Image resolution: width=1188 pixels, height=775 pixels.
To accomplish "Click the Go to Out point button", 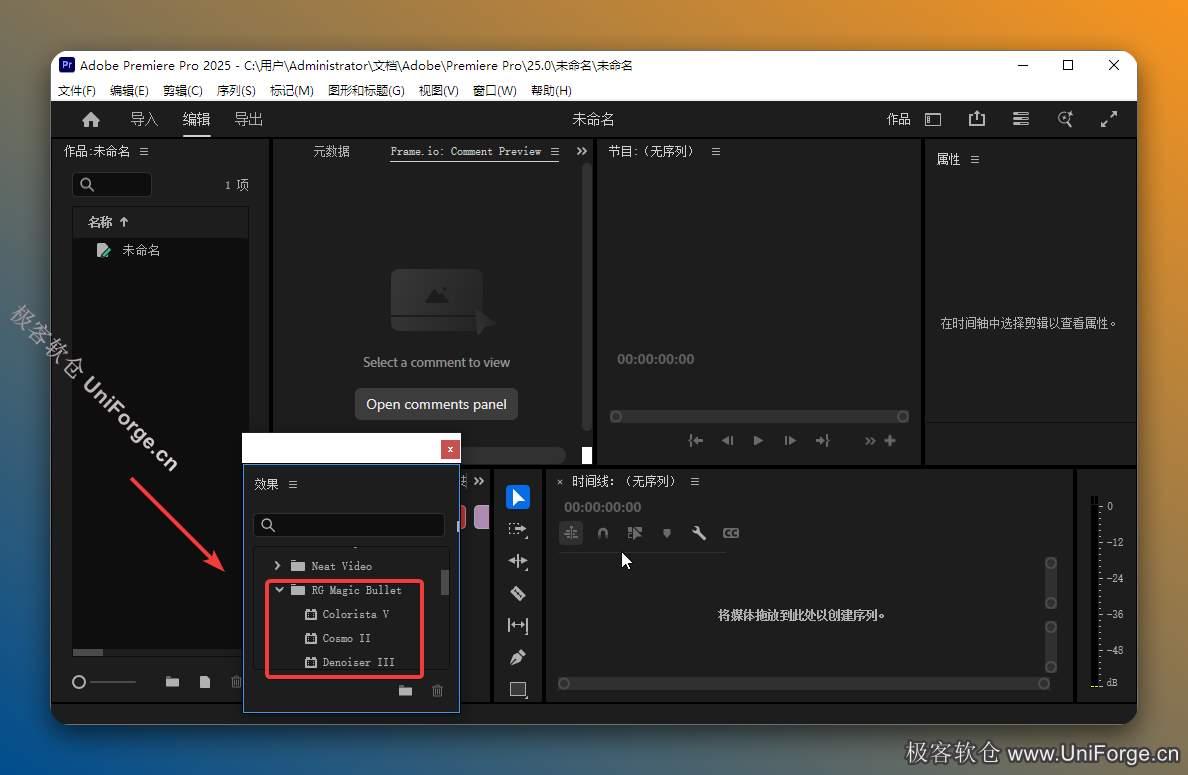I will point(822,440).
